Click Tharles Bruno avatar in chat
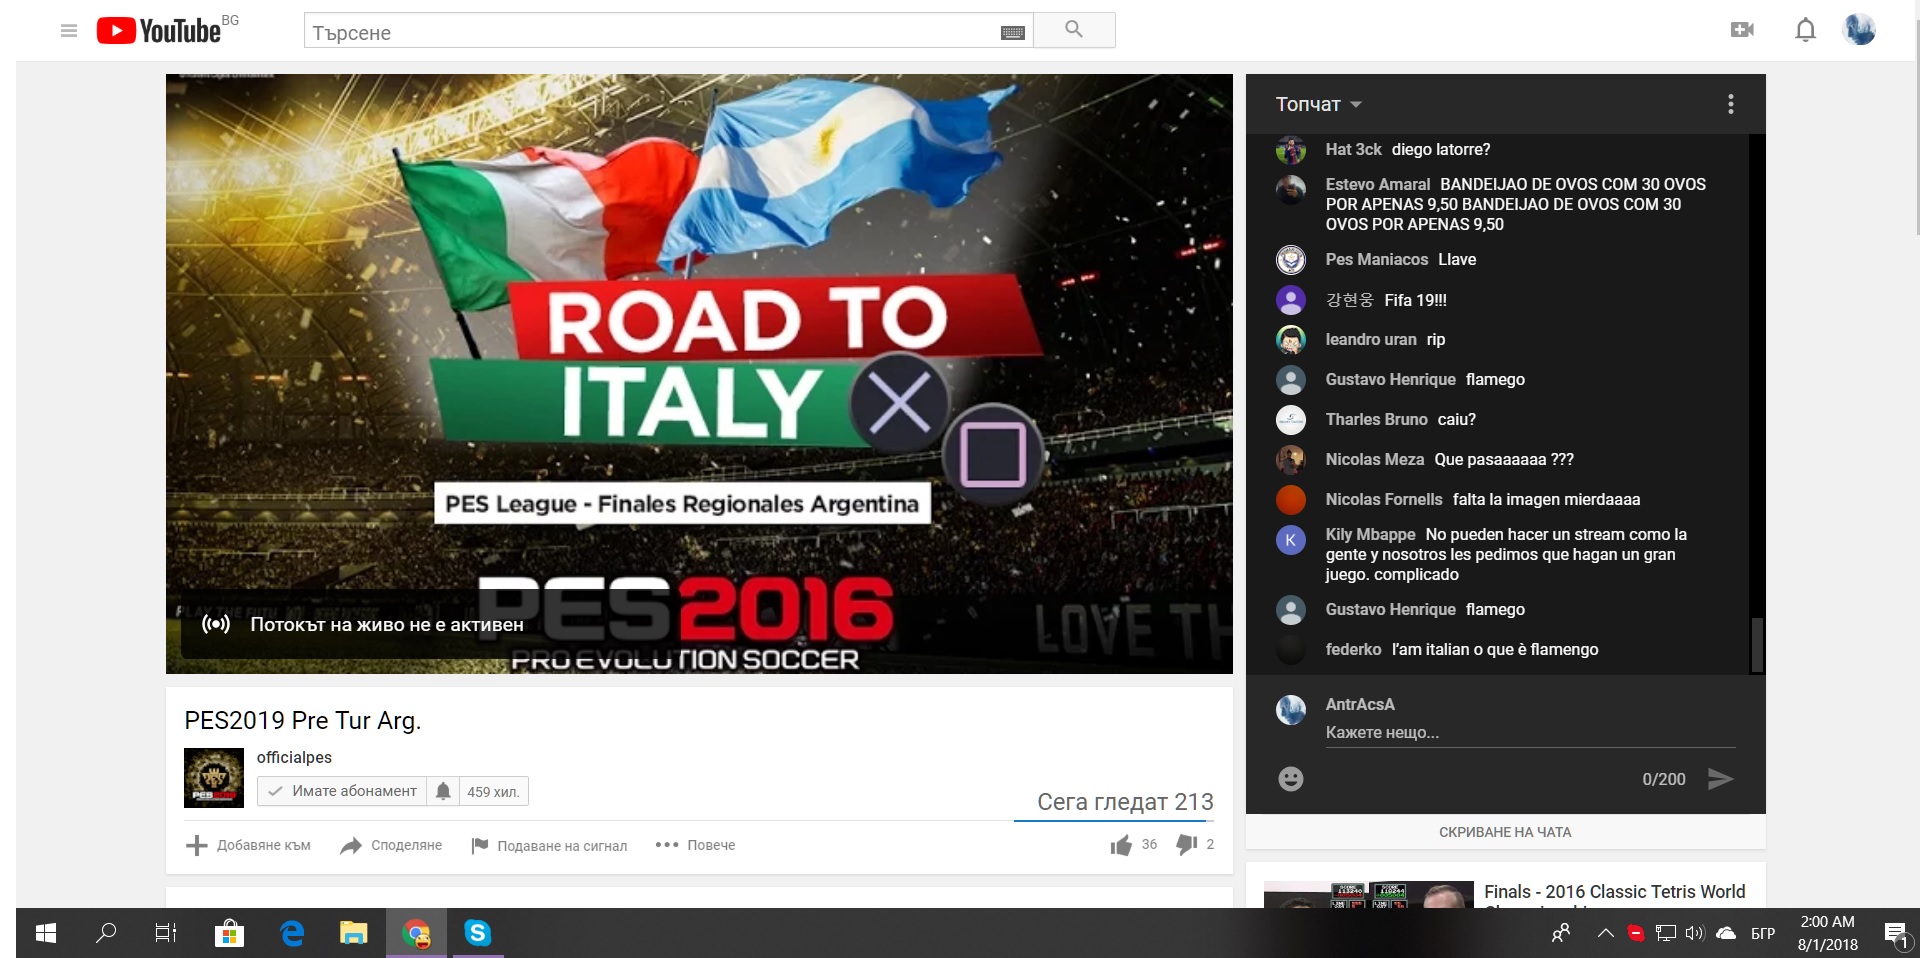Image resolution: width=1924 pixels, height=958 pixels. click(1291, 420)
